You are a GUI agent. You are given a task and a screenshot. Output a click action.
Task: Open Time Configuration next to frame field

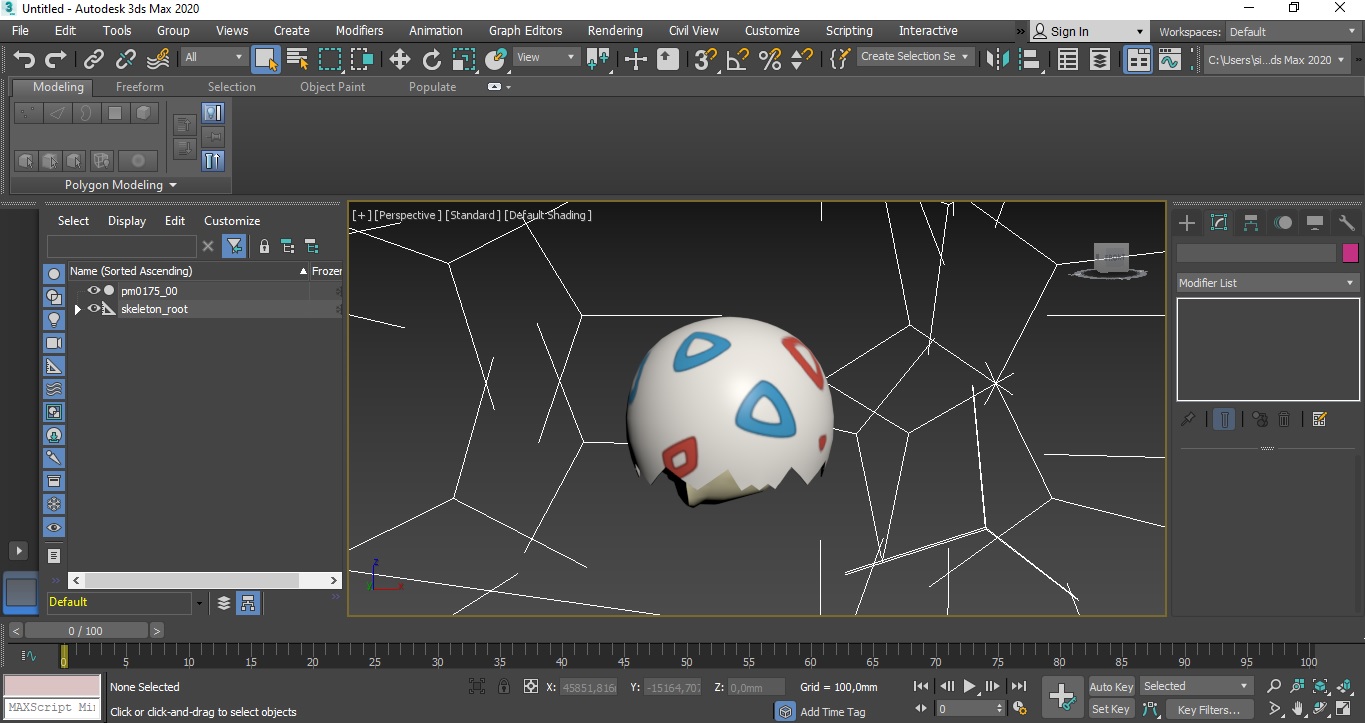pyautogui.click(x=1019, y=709)
